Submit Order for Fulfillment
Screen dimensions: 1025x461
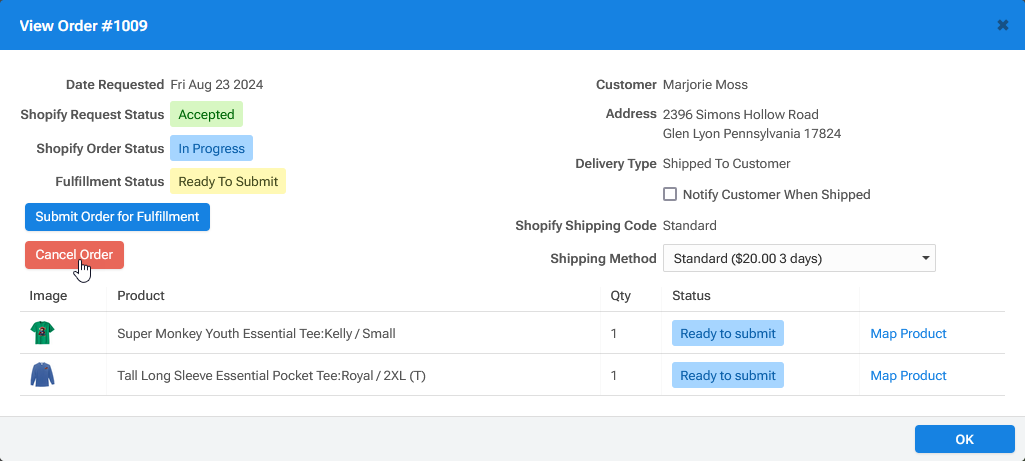pos(117,217)
